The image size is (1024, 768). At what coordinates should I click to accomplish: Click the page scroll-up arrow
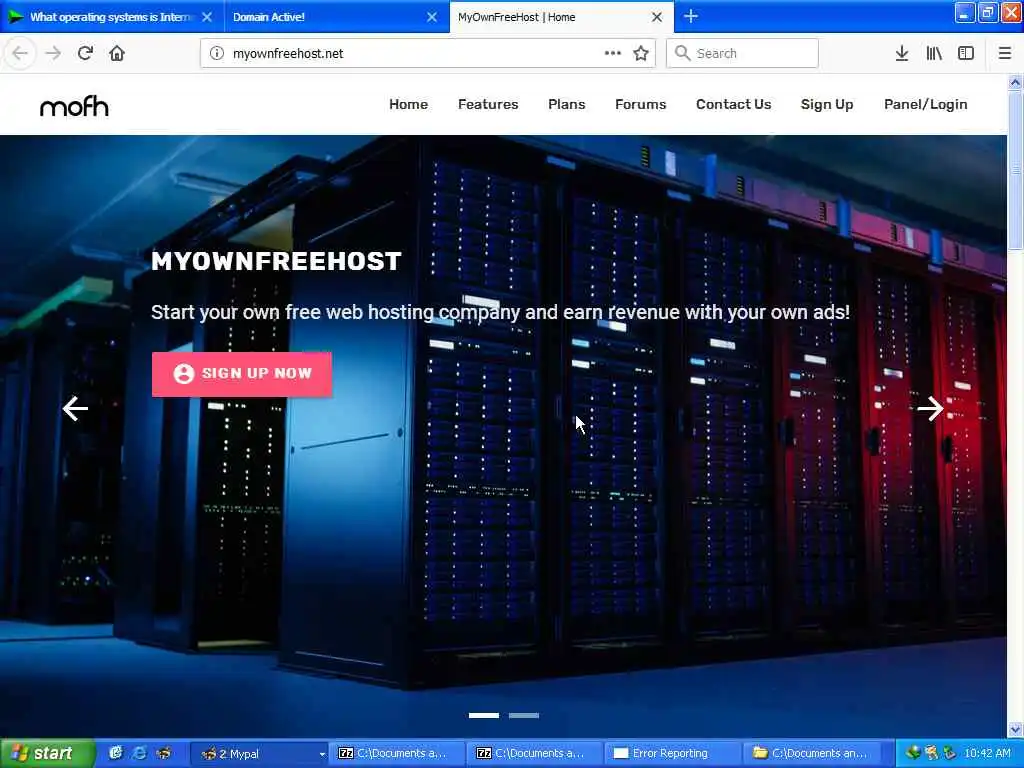(x=1015, y=82)
